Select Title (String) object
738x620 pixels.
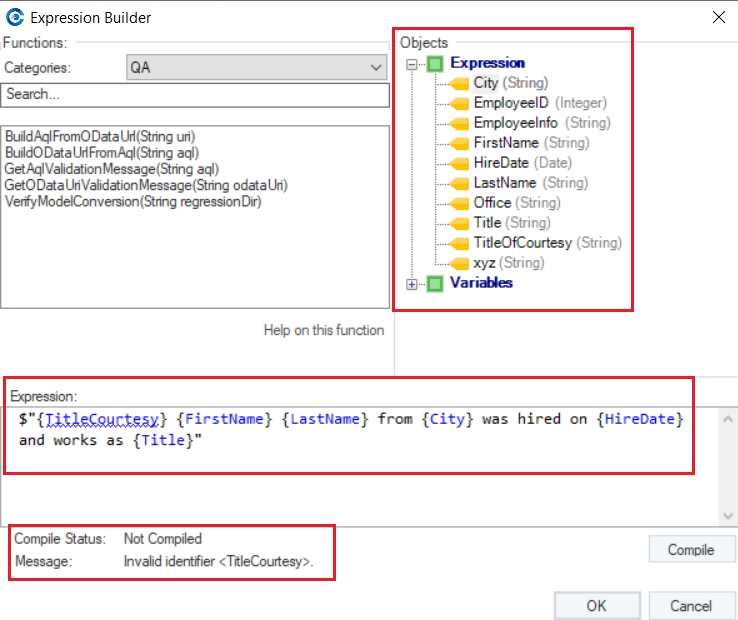pos(512,223)
